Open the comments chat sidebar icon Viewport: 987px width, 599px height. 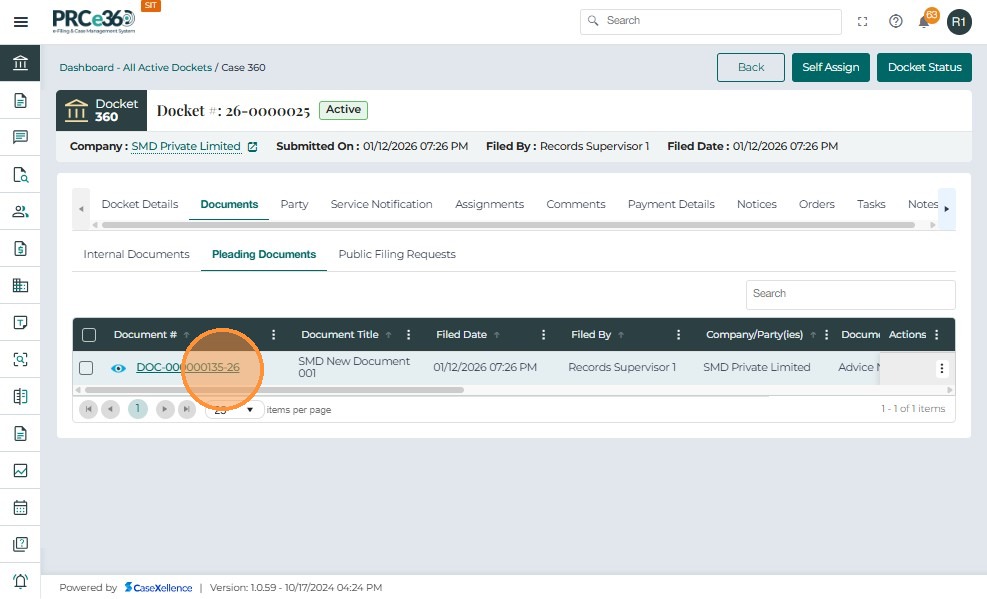[20, 137]
